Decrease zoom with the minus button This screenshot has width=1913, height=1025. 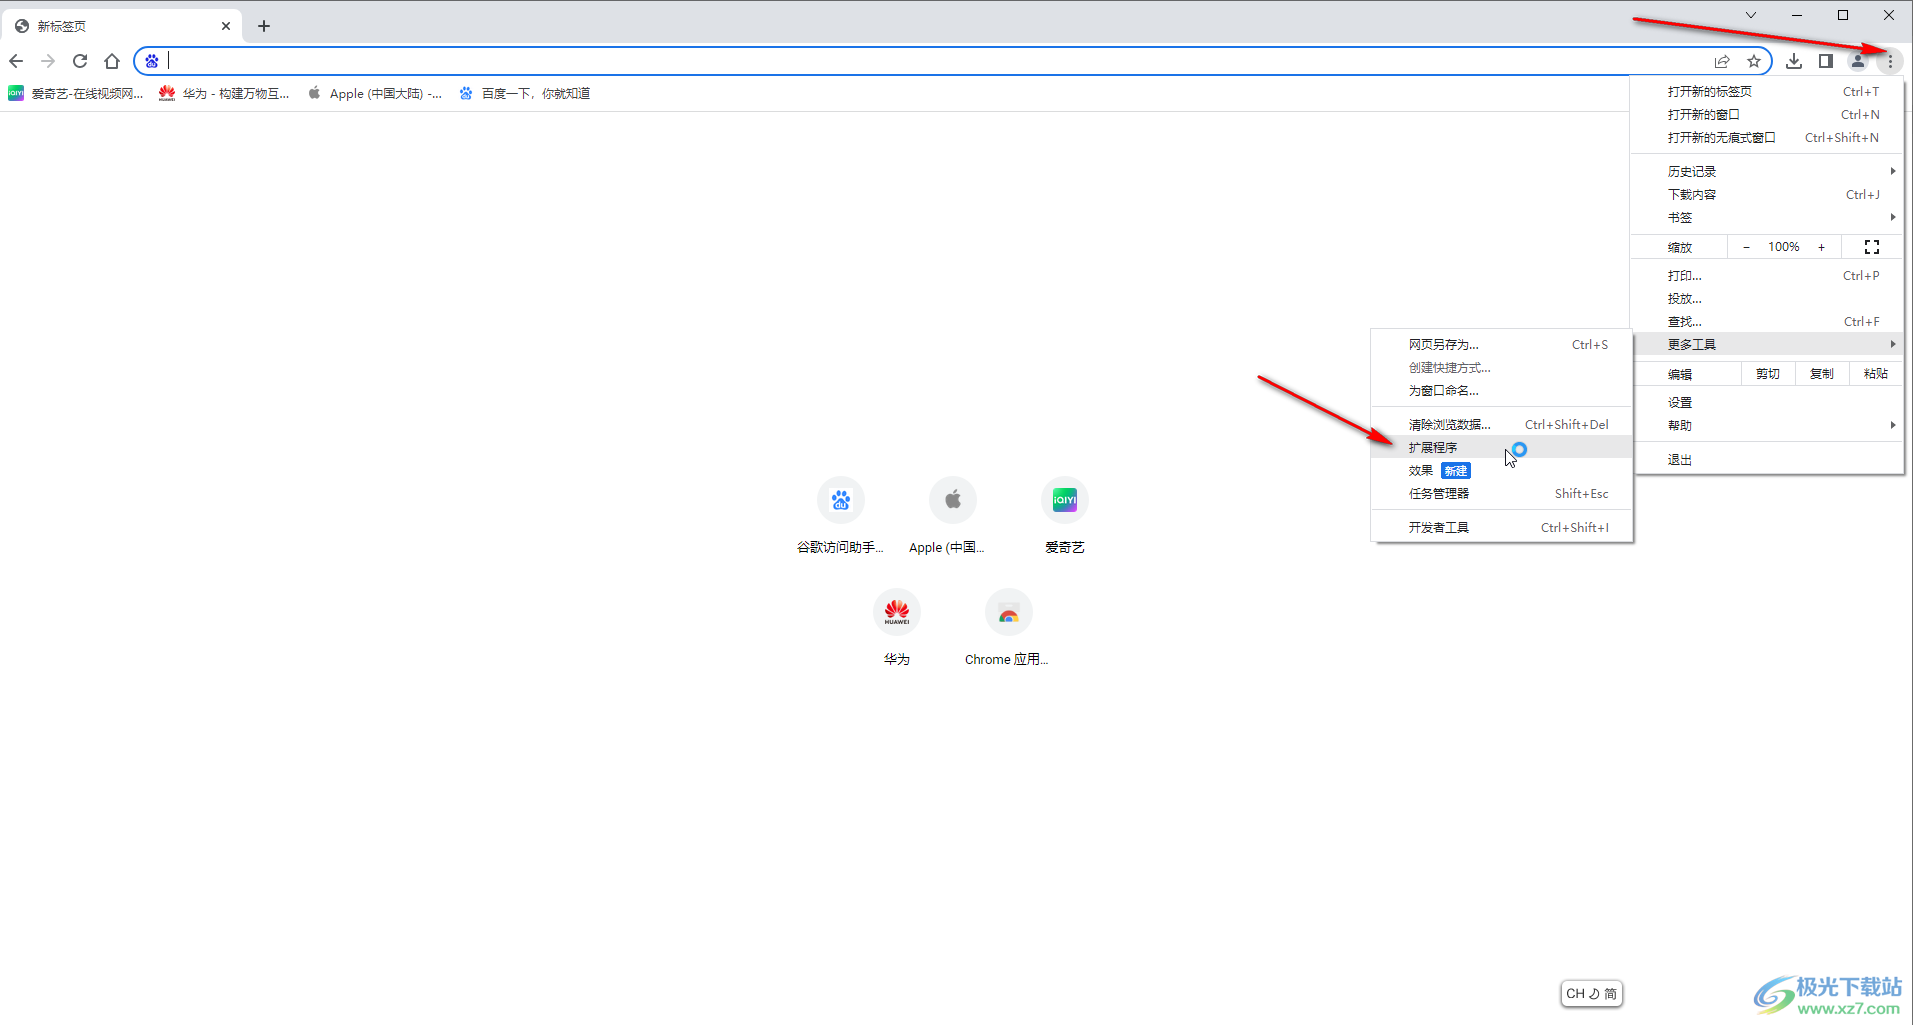pyautogui.click(x=1746, y=247)
